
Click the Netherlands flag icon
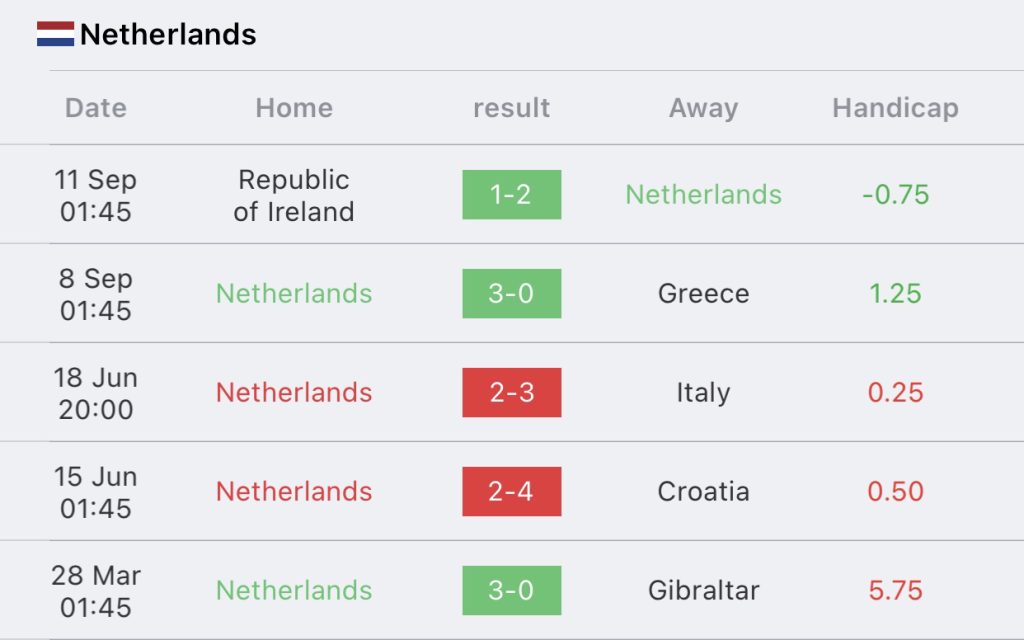(55, 34)
